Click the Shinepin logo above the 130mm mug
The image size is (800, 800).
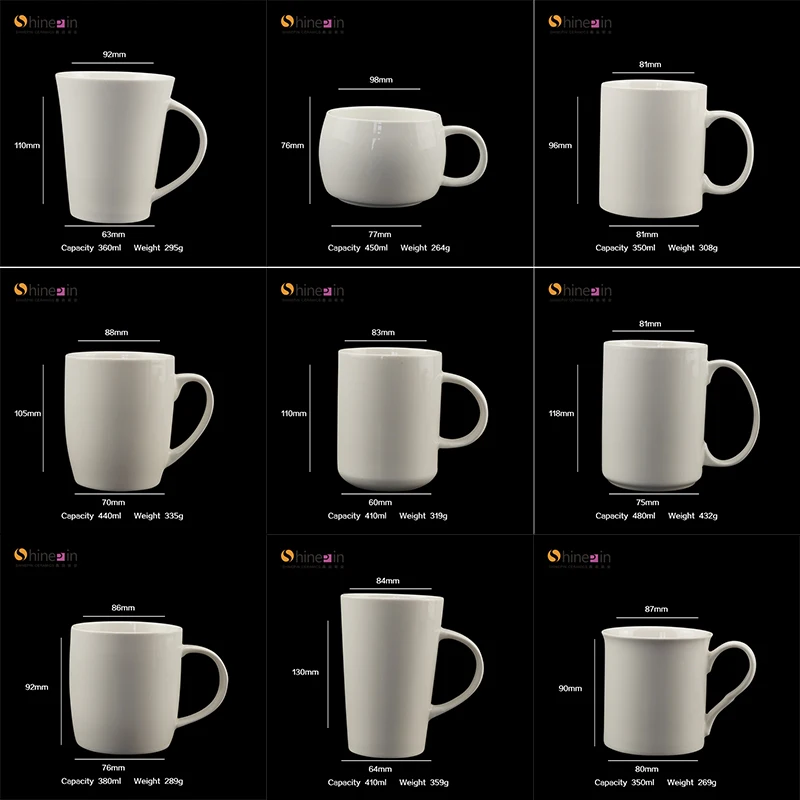coord(312,558)
